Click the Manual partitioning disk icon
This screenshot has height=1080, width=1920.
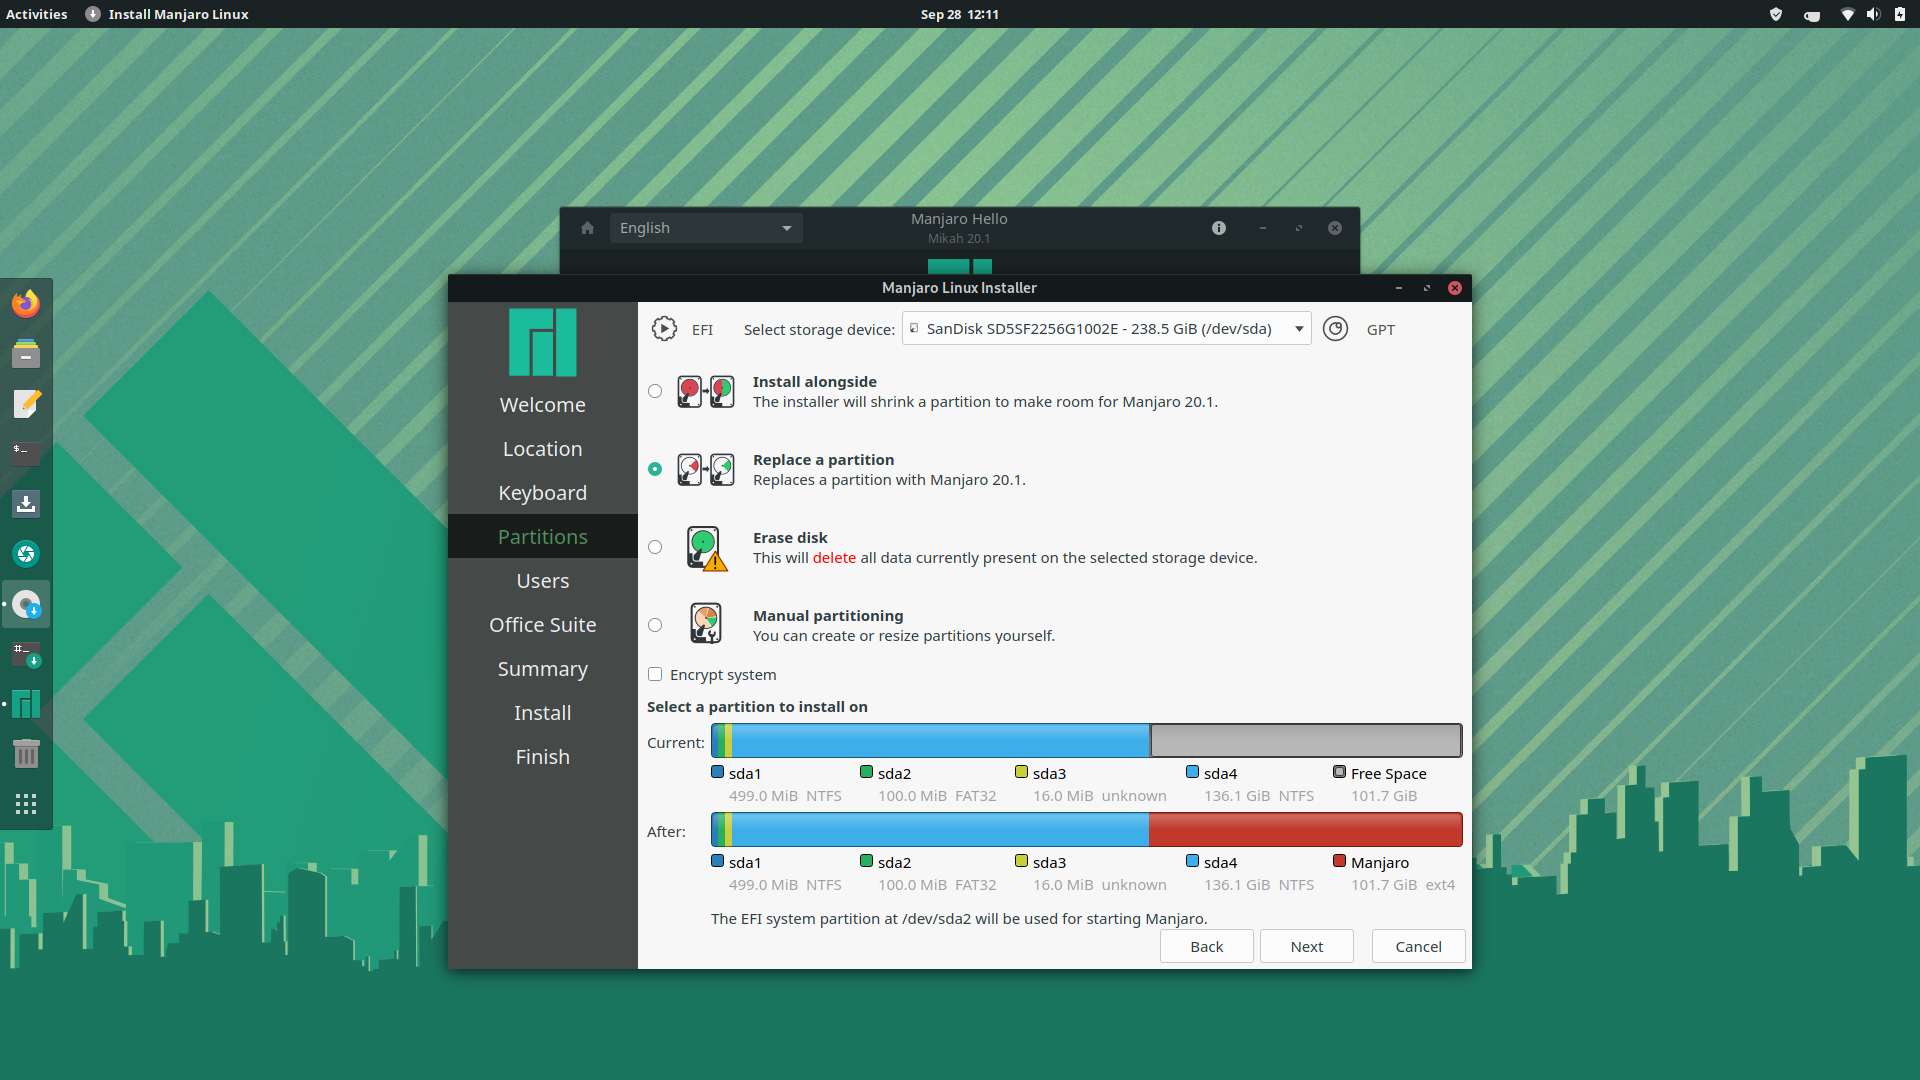(x=706, y=624)
